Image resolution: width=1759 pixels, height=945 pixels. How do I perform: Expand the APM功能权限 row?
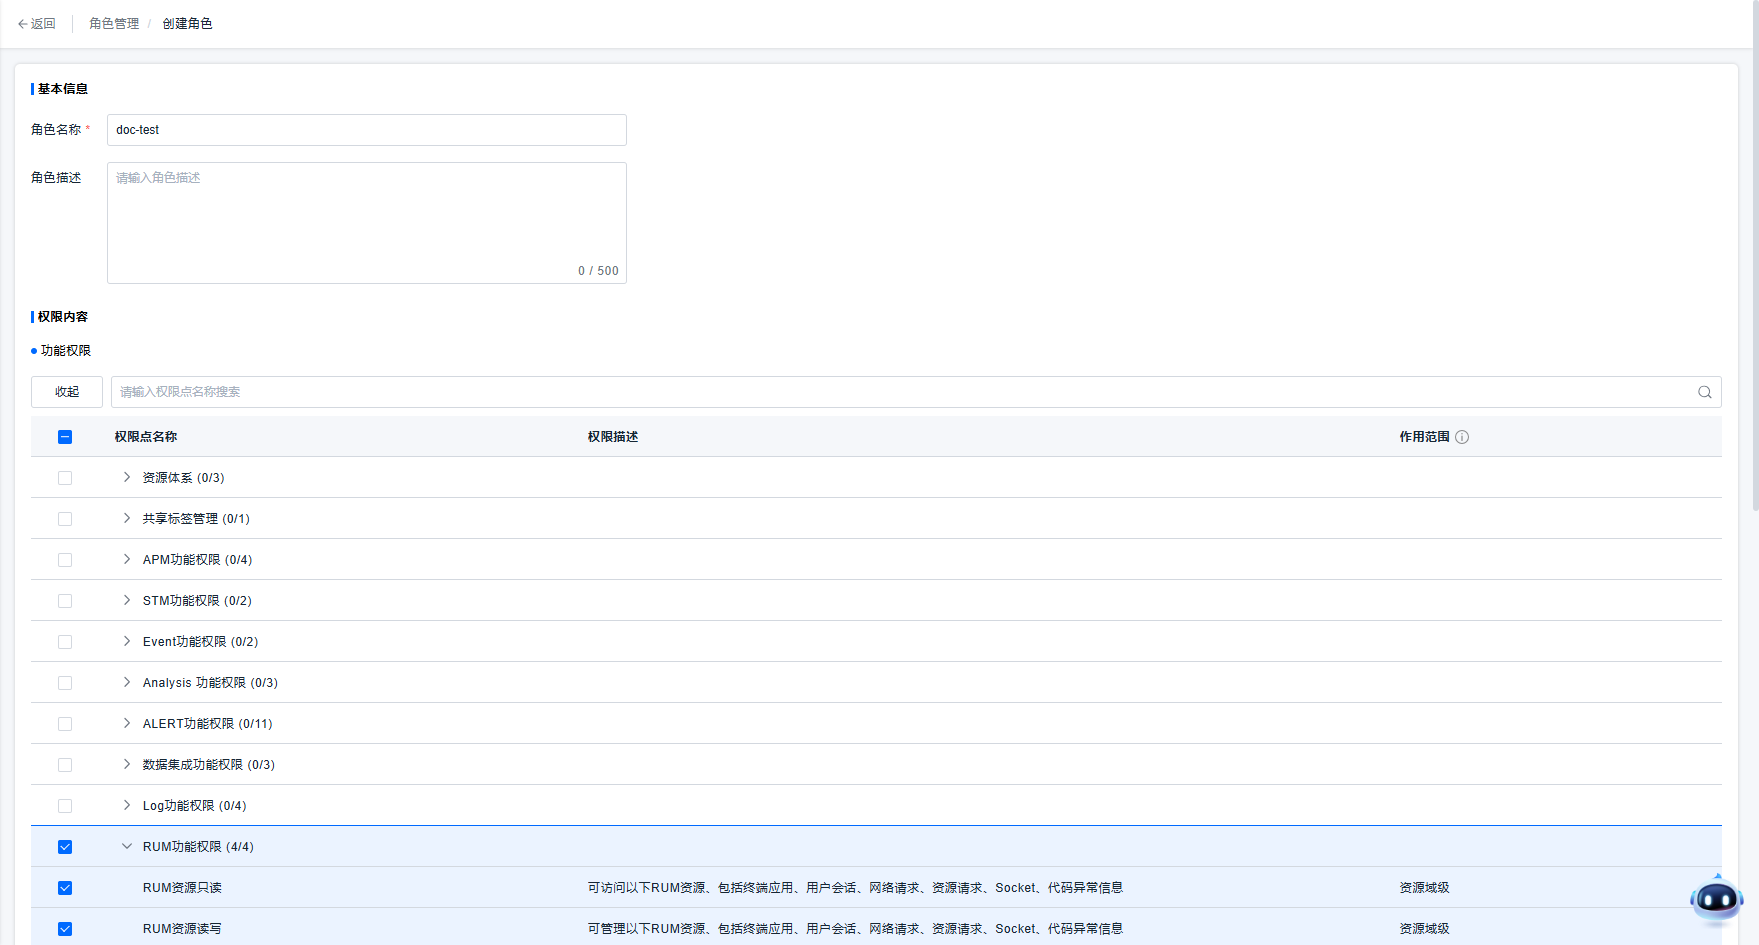(127, 560)
